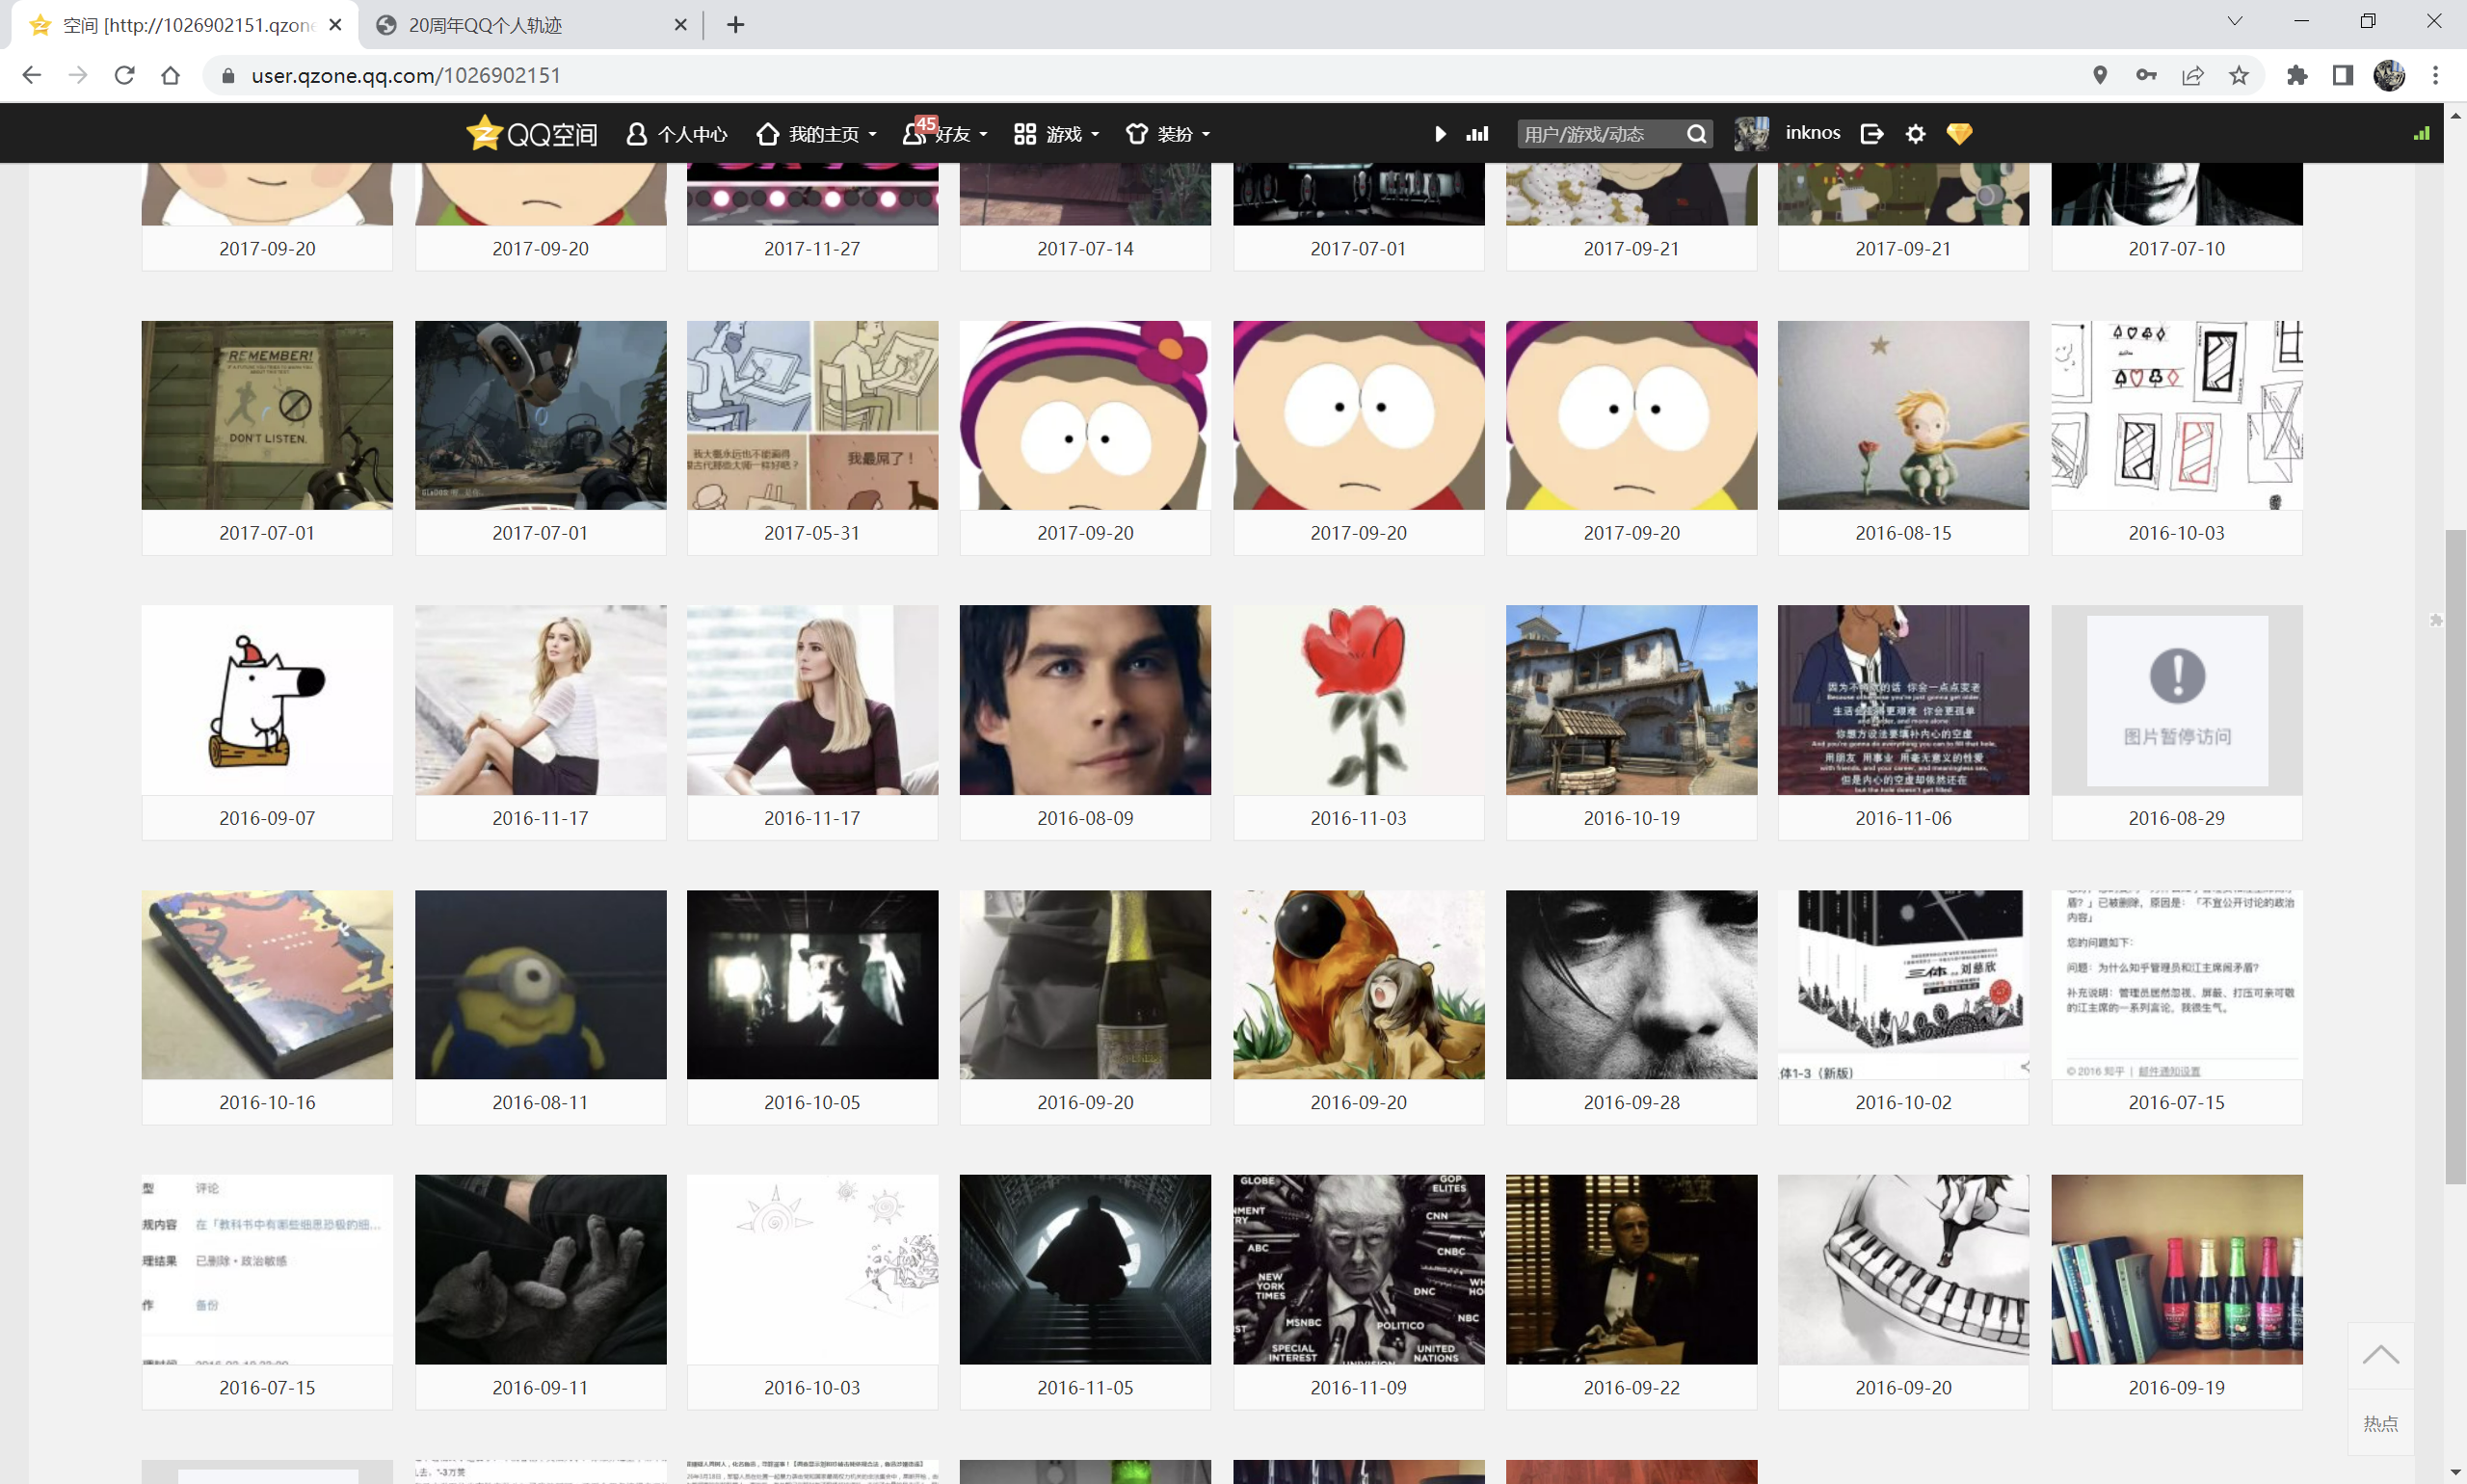This screenshot has width=2467, height=1484.
Task: Click the logout exit icon
Action: click(x=1872, y=134)
